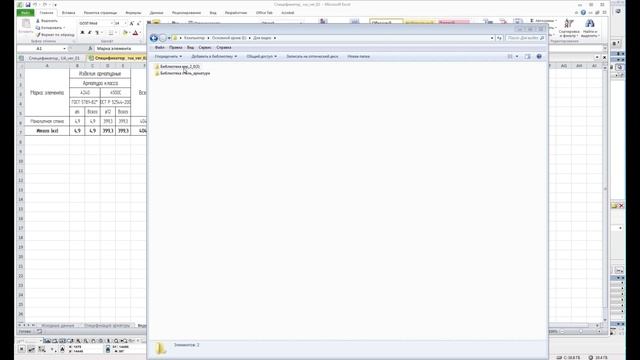Switch to Excel Разметка страницы tab

[x=100, y=13]
